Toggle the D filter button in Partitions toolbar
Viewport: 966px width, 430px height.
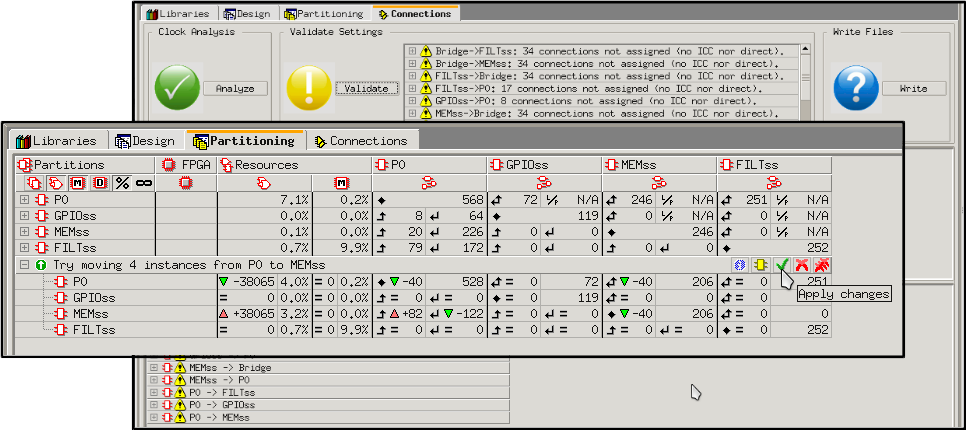(100, 183)
